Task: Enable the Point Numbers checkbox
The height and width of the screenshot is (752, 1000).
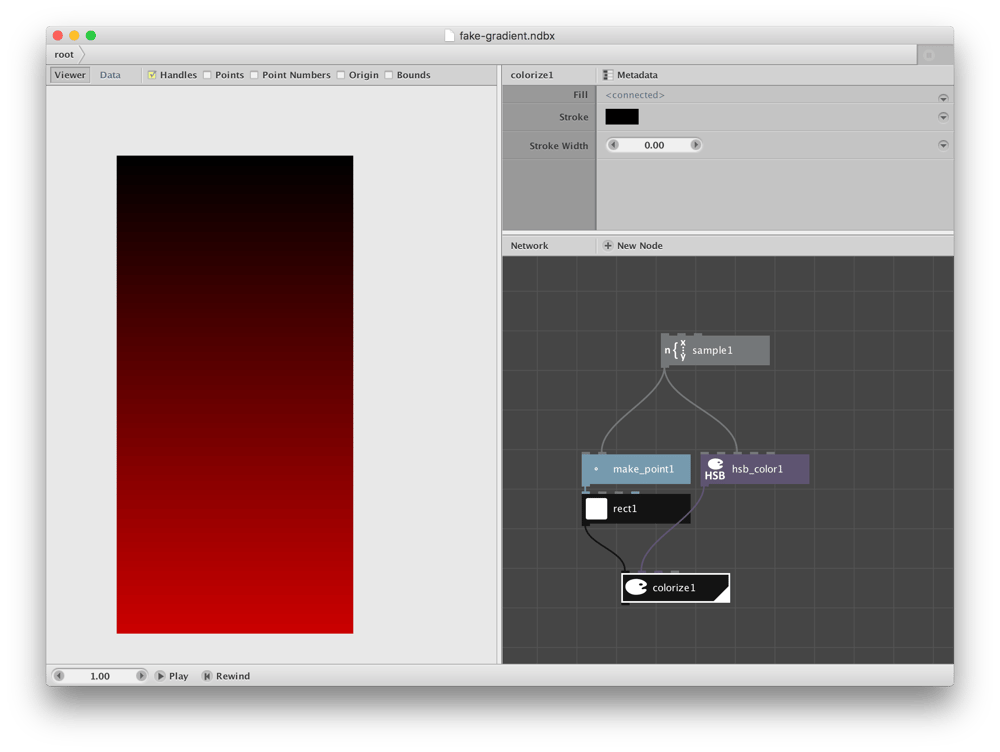Action: (x=254, y=75)
